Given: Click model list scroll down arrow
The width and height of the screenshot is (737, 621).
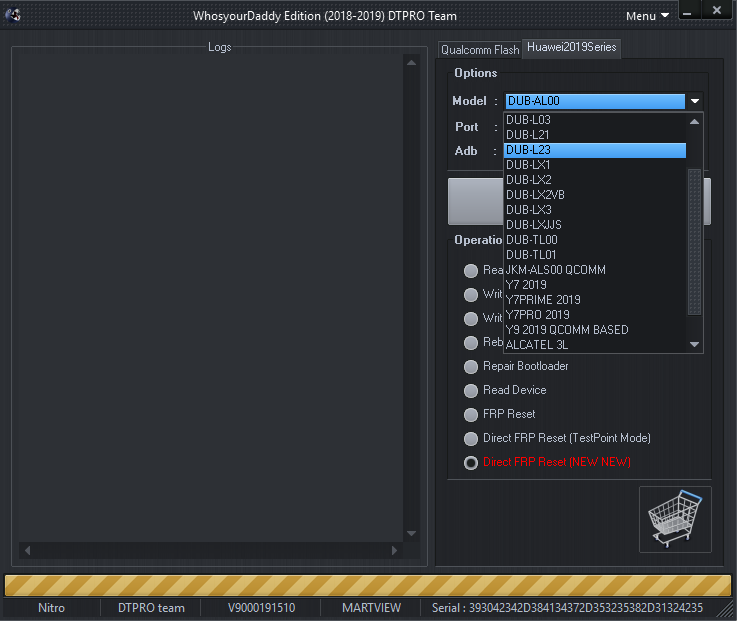Looking at the screenshot, I should pyautogui.click(x=694, y=345).
